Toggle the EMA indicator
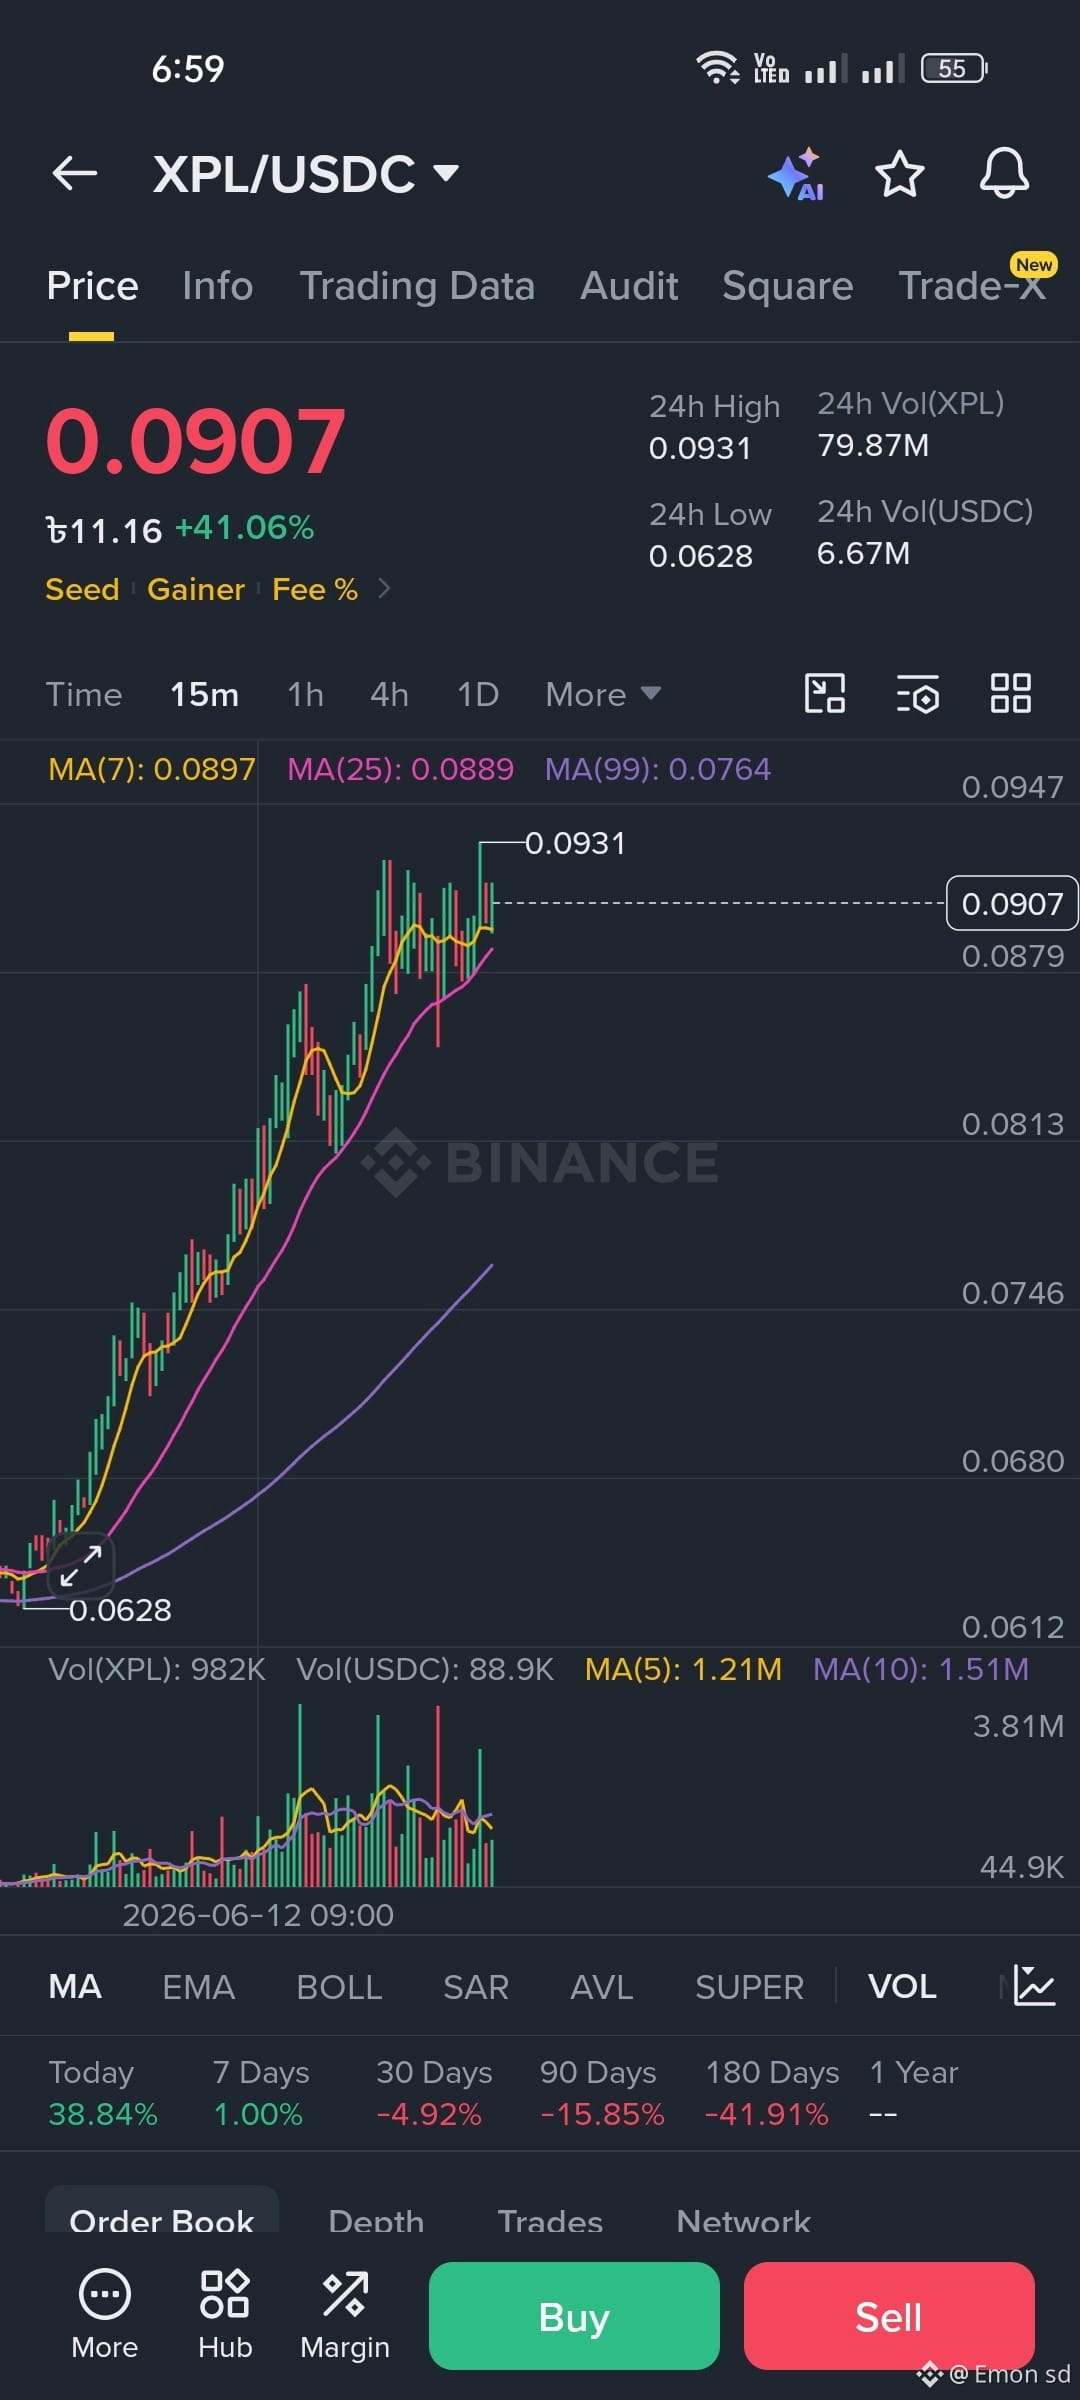Screen dimensions: 1080x2400 tap(198, 1986)
